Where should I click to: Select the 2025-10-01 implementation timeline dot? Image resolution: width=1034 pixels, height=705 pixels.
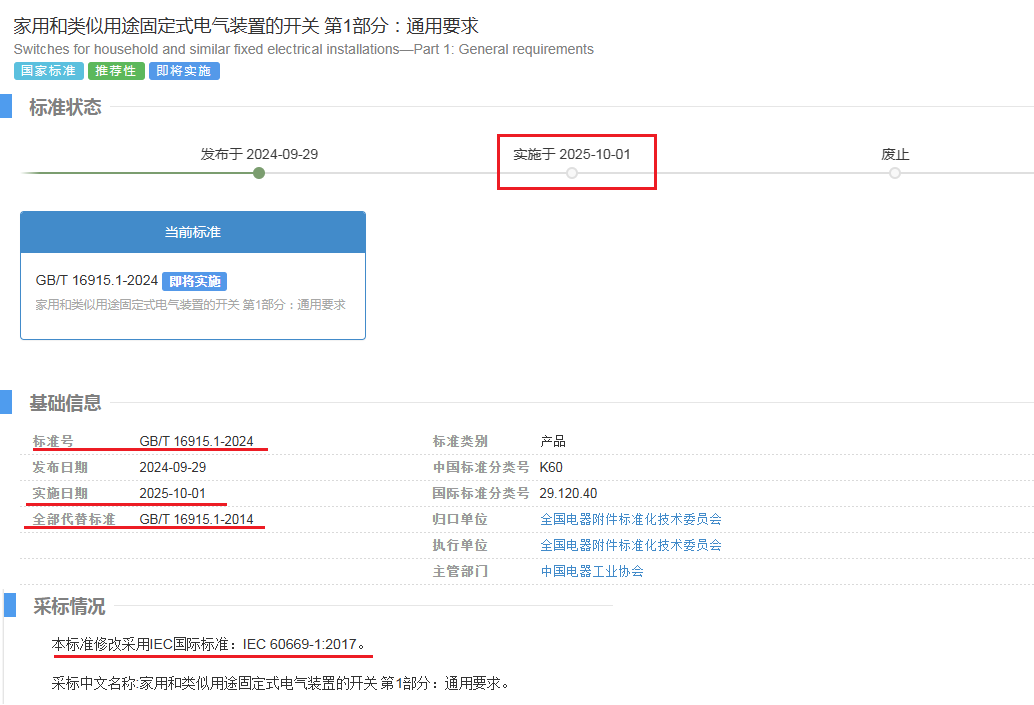[x=572, y=173]
